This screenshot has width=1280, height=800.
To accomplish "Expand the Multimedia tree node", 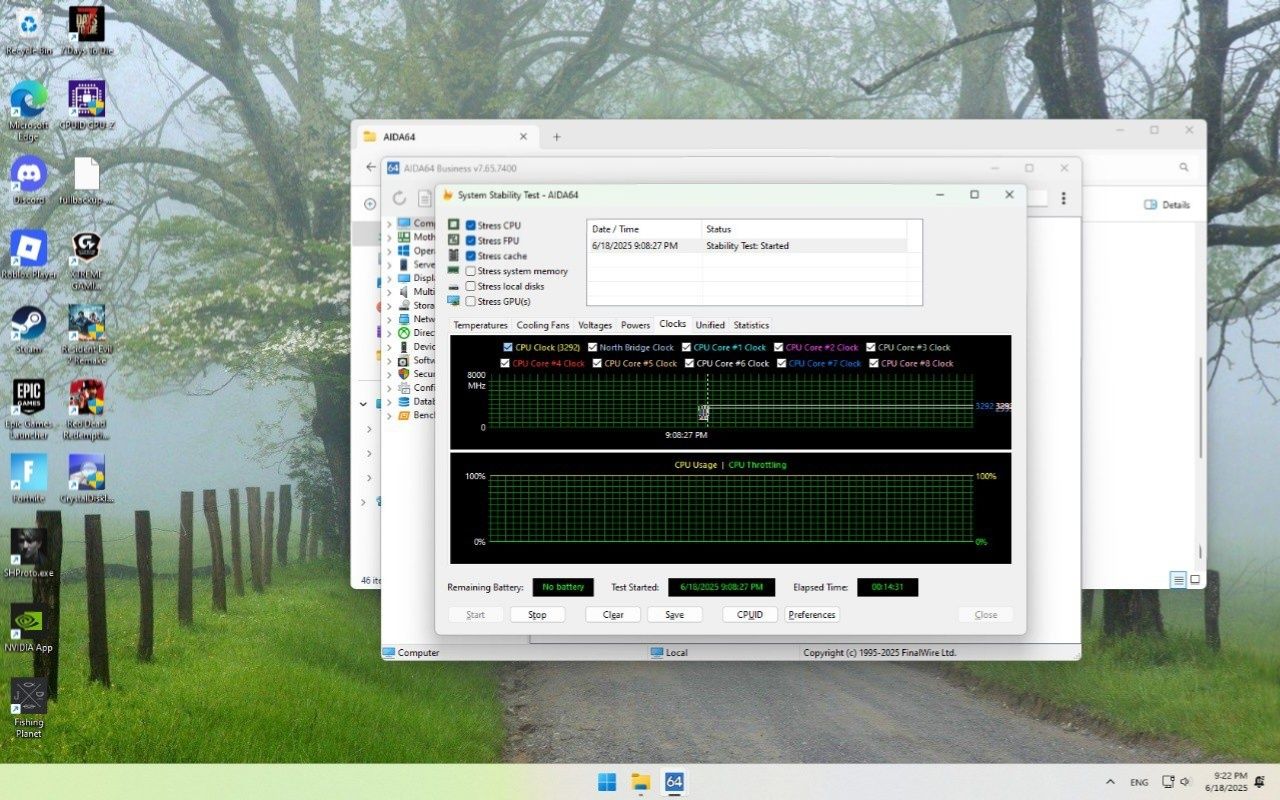I will [389, 292].
